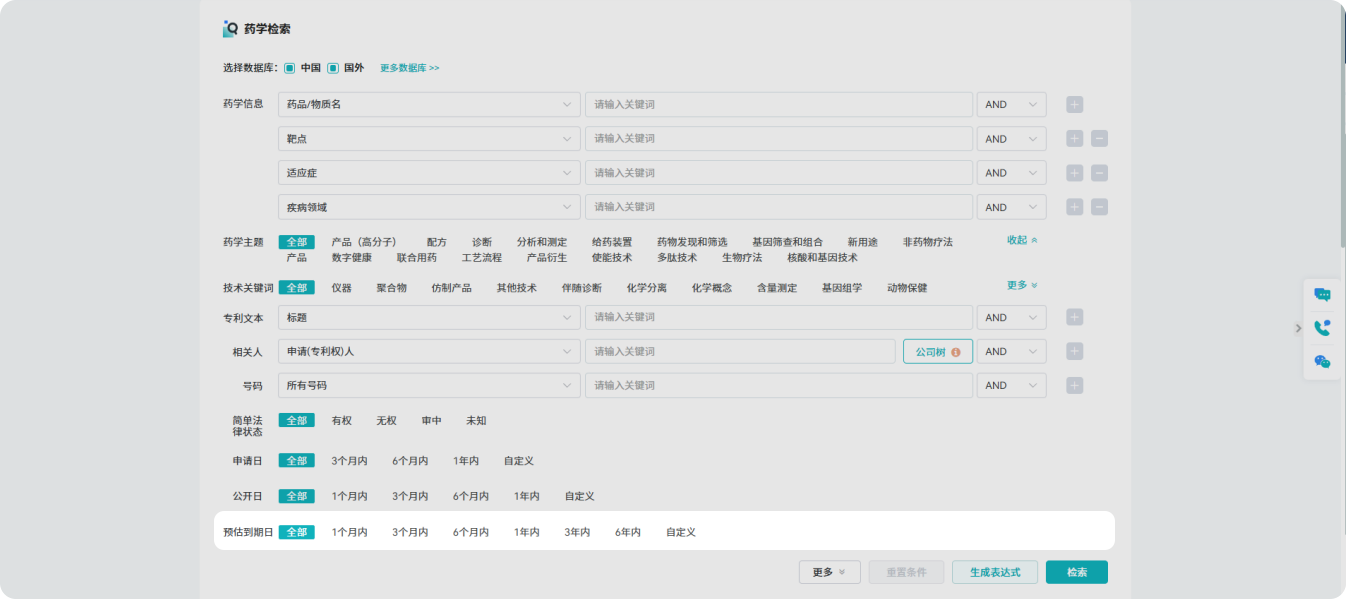The width and height of the screenshot is (1346, 599).
Task: Select 自定义 for 公开日
Action: click(x=579, y=497)
